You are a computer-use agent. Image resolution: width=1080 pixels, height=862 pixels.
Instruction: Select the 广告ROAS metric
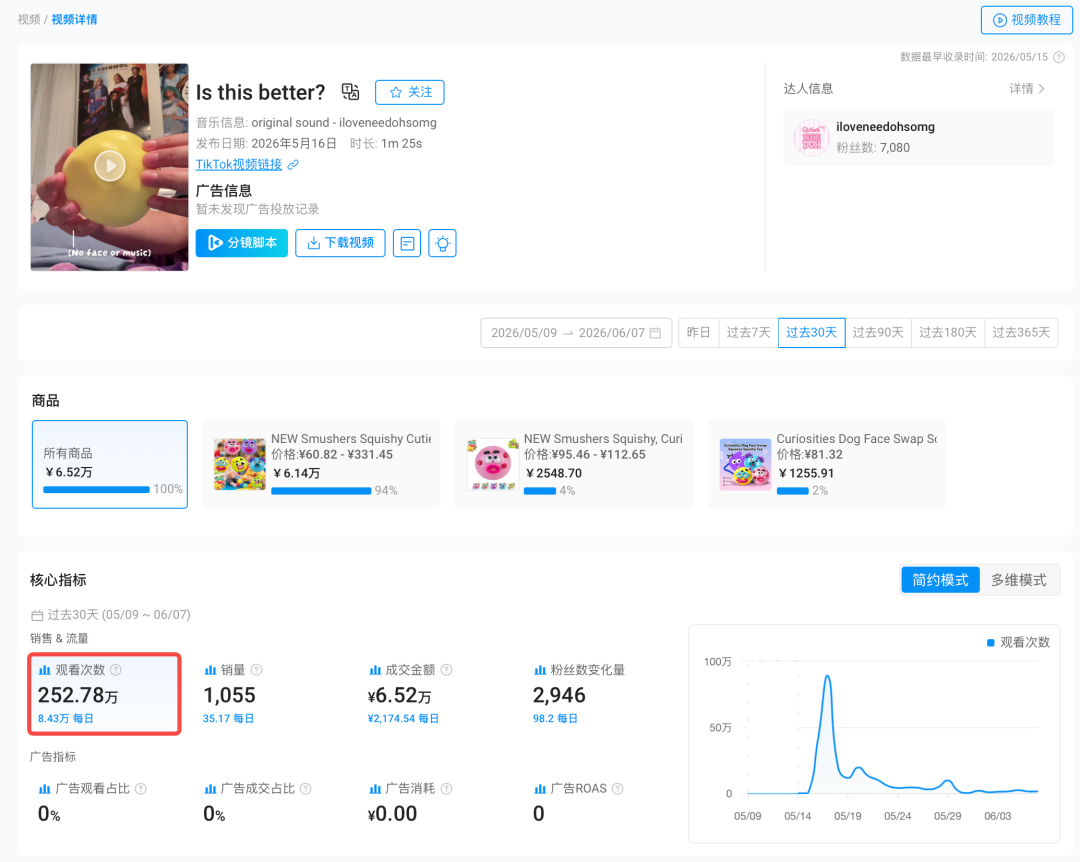(x=579, y=801)
